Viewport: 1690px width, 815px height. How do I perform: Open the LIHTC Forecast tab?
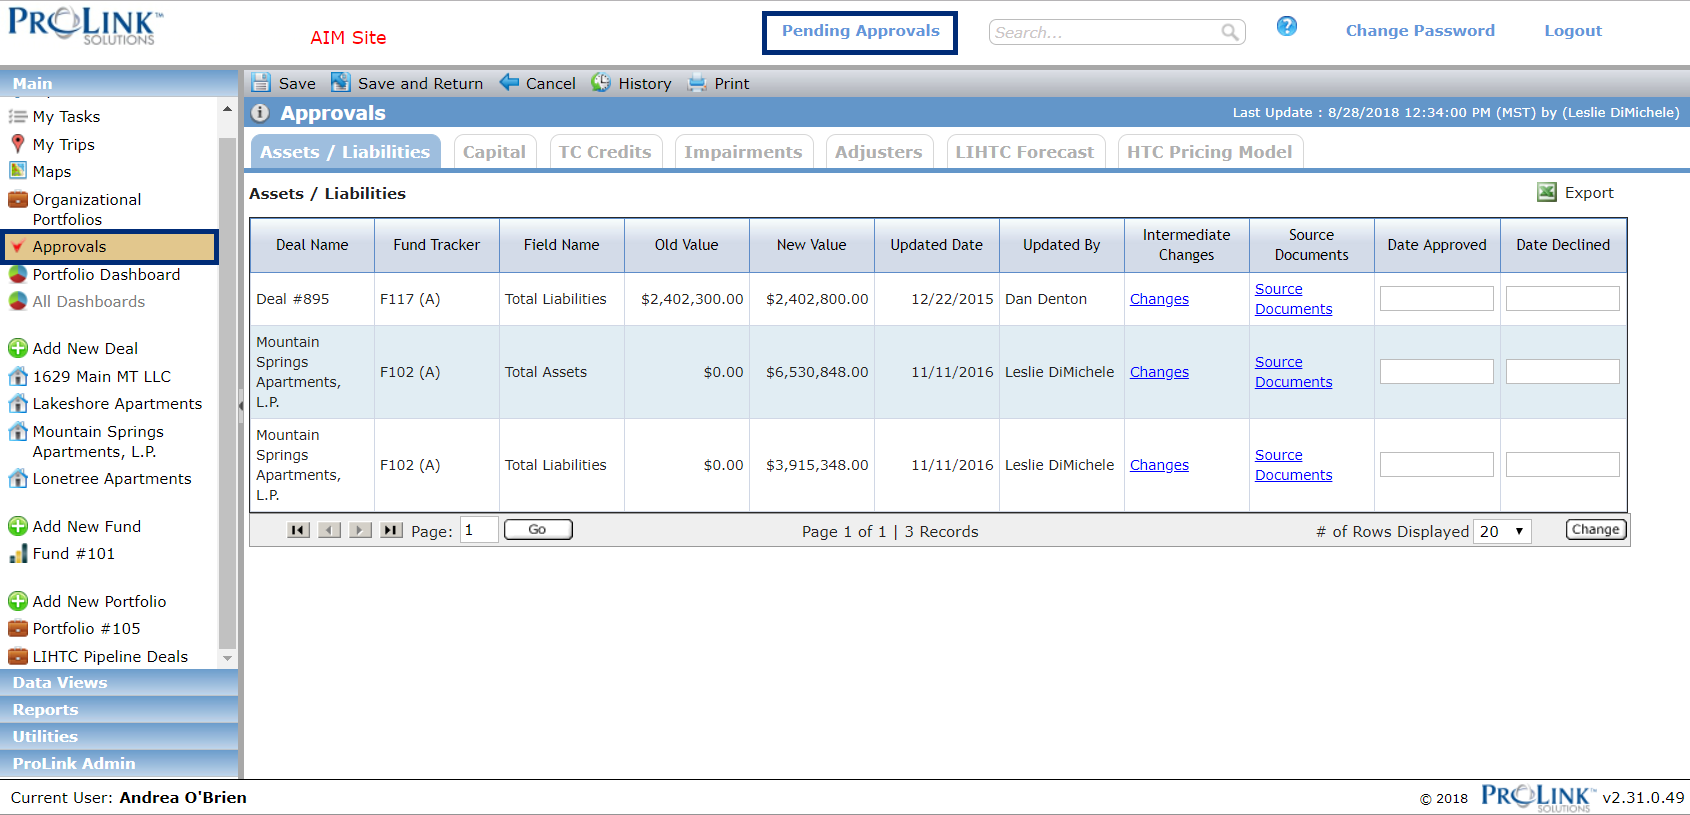click(1025, 152)
